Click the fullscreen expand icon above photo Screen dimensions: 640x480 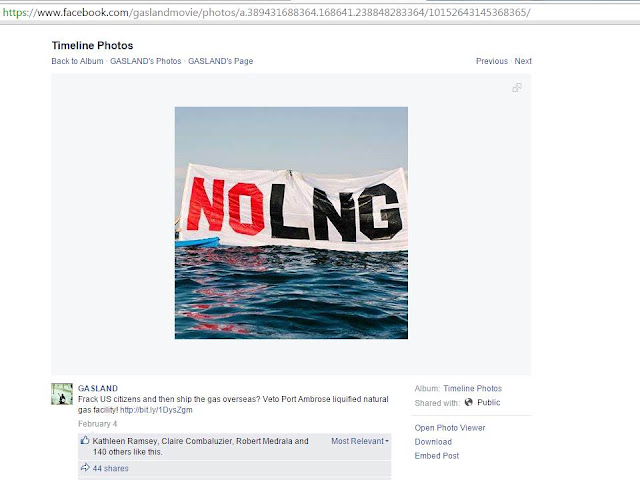tap(517, 88)
